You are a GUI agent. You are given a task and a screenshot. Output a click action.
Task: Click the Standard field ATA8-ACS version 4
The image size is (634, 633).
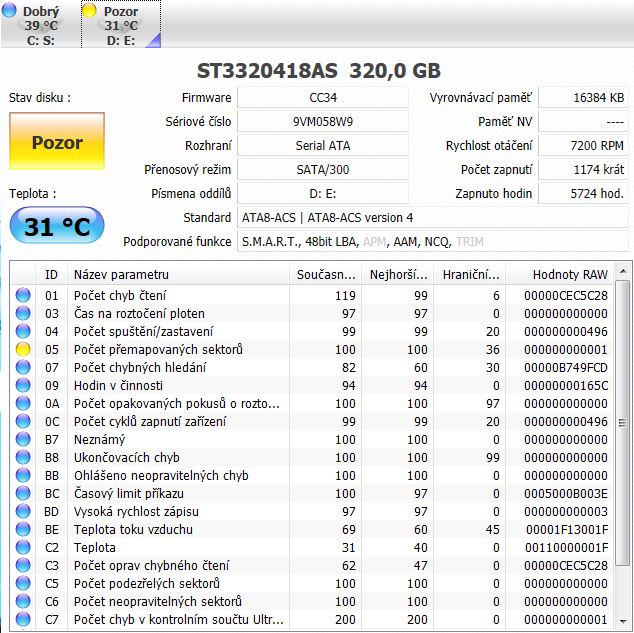433,217
